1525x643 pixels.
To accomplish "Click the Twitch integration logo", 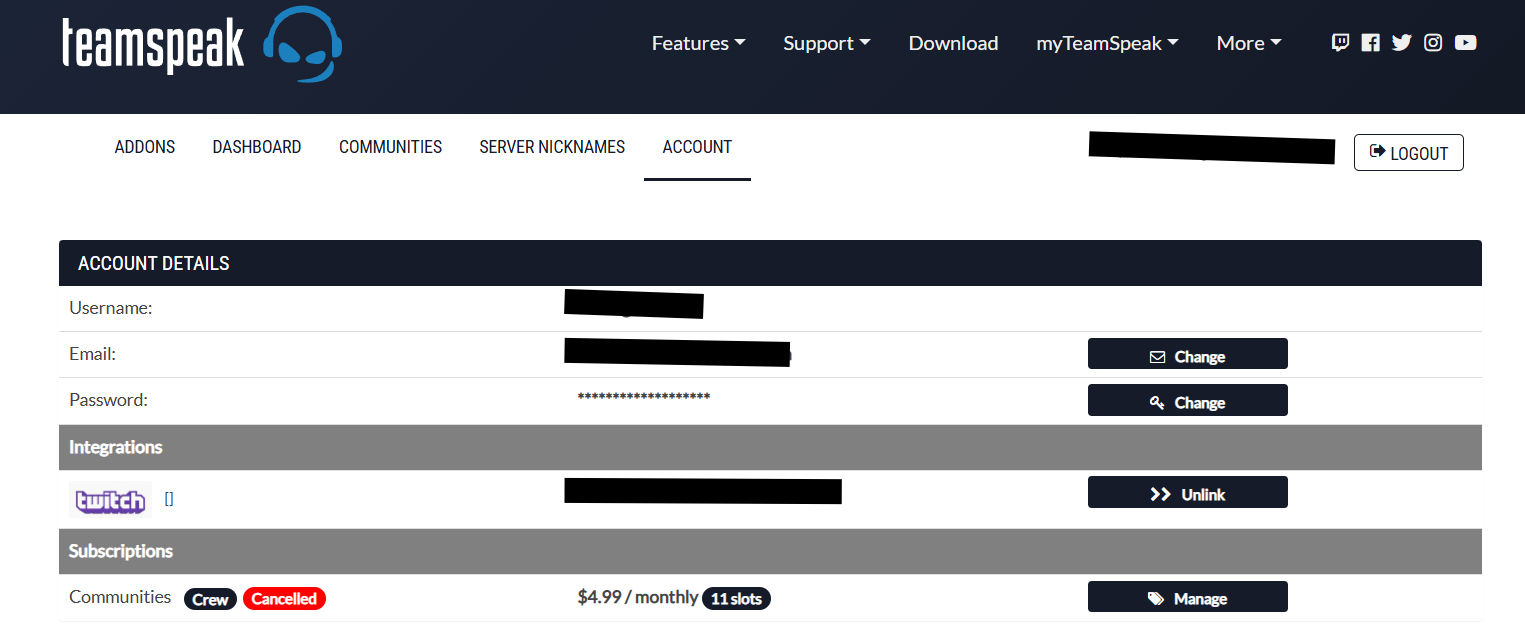I will [x=110, y=500].
